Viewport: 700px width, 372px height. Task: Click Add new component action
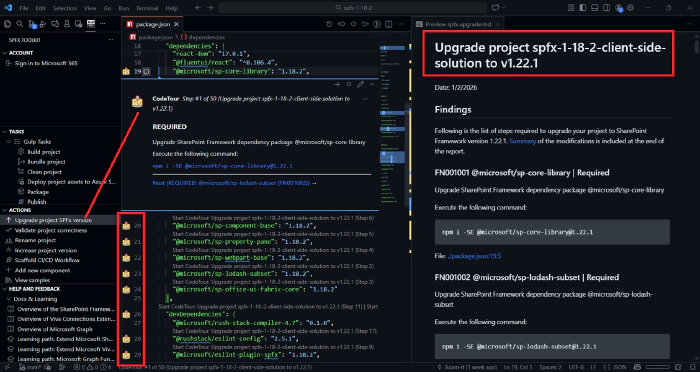click(42, 270)
